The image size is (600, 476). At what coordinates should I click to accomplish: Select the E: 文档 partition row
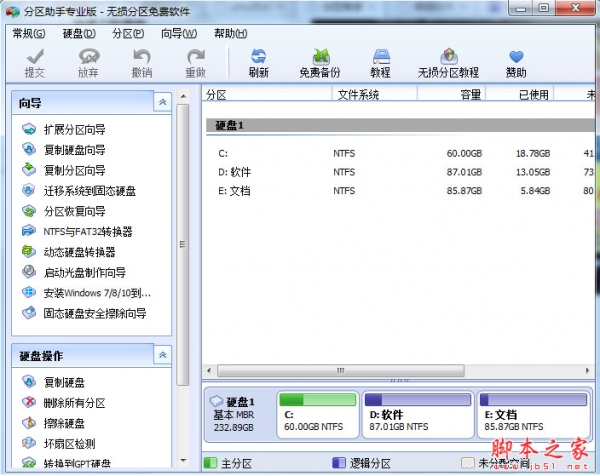(400, 191)
